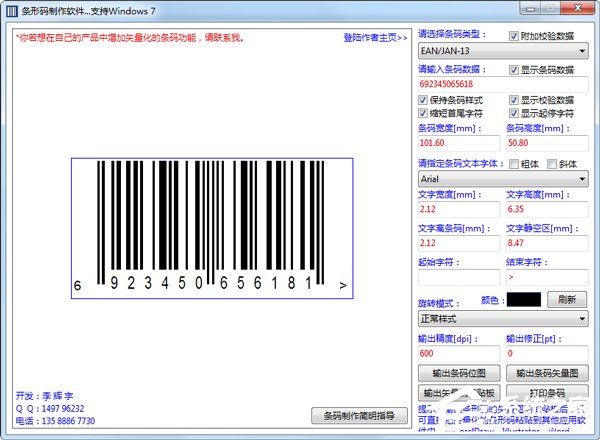Image resolution: width=600 pixels, height=440 pixels.
Task: Click the 刷新 refresh button
Action: 567,300
